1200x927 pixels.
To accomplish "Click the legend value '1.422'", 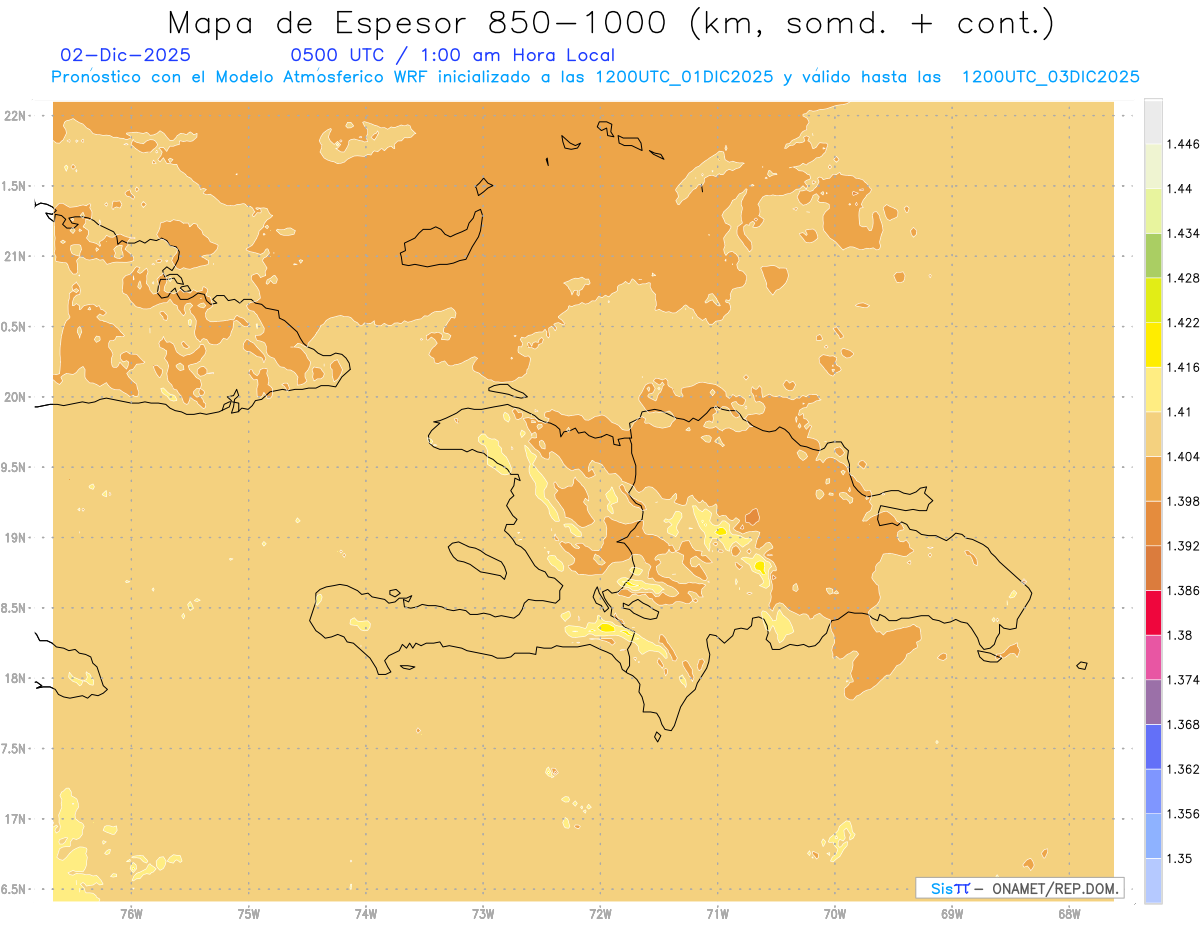I will [1183, 322].
